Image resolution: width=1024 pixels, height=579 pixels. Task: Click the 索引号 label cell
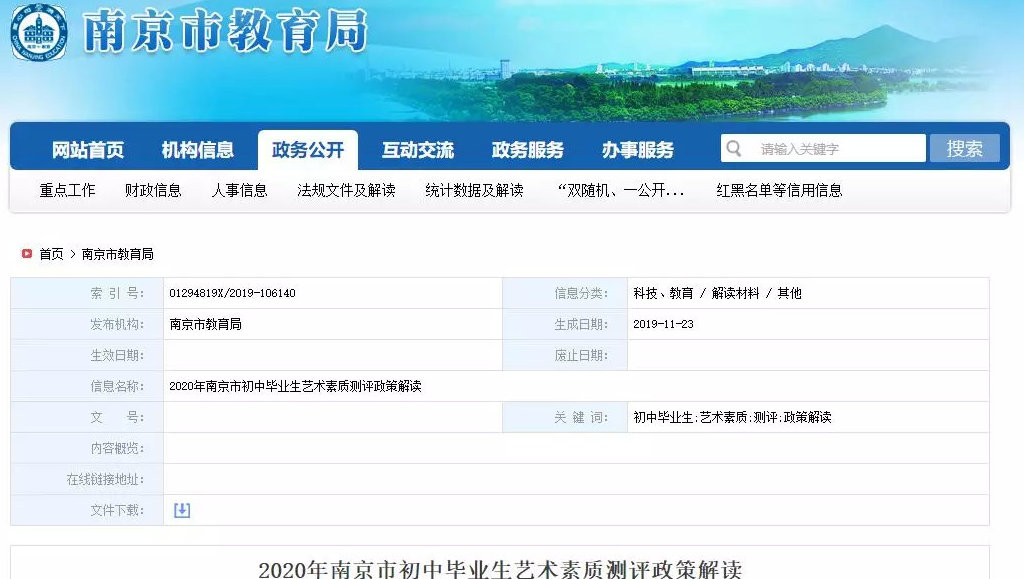[87, 293]
